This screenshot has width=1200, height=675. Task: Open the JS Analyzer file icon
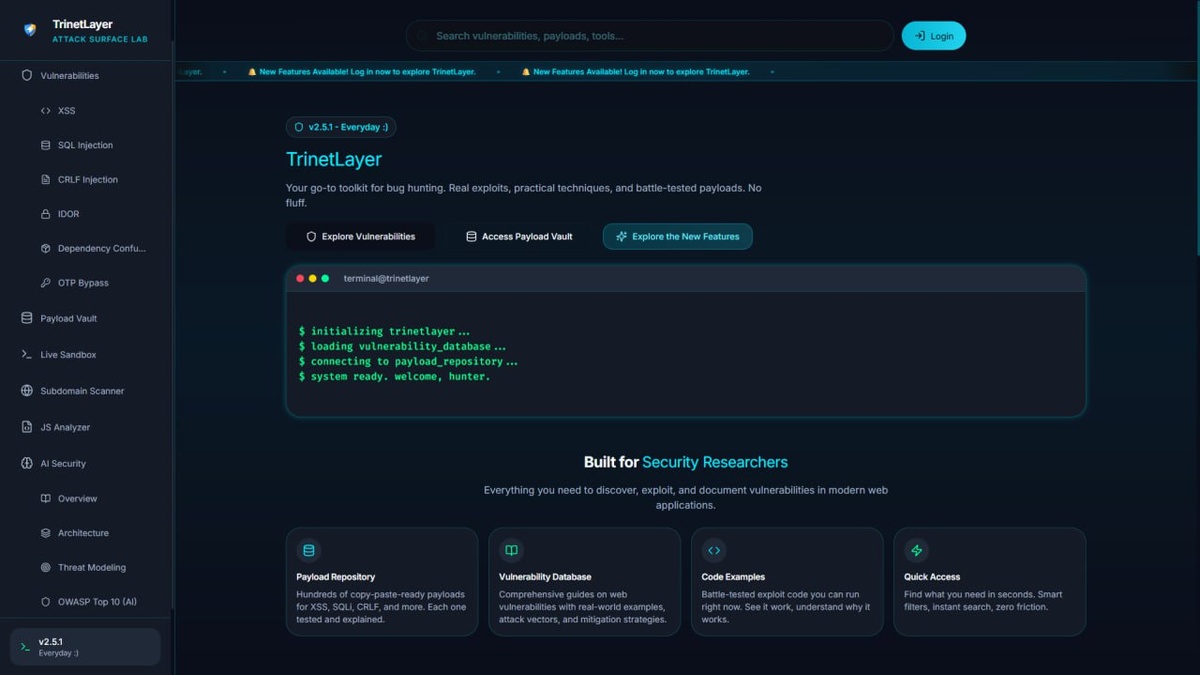pyautogui.click(x=27, y=427)
